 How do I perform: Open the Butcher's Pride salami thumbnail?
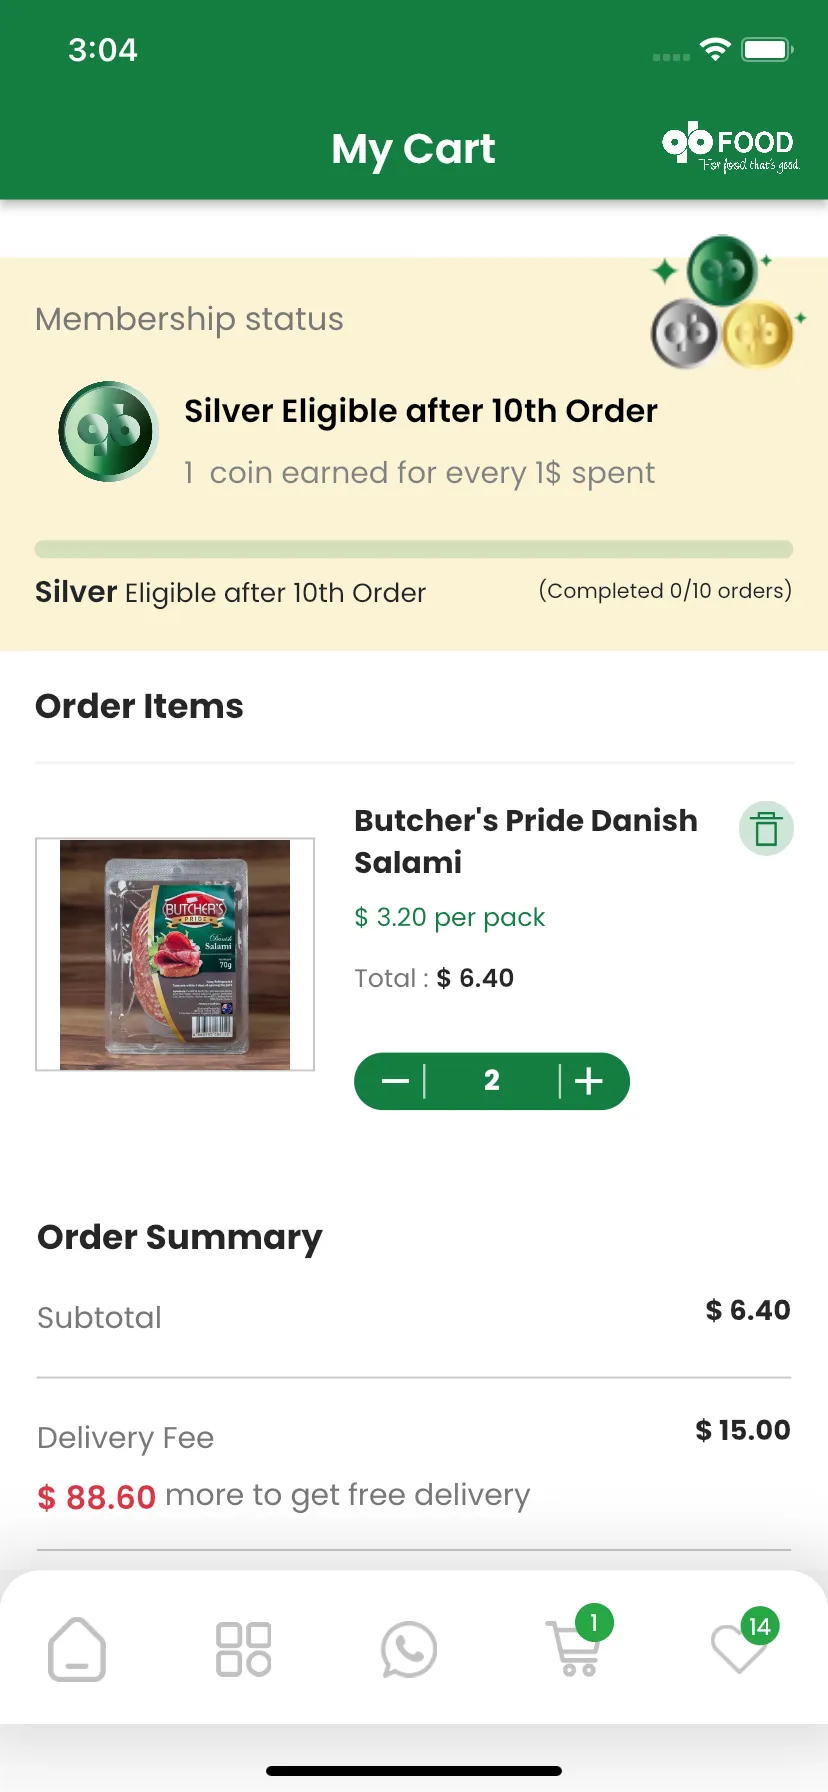click(175, 955)
